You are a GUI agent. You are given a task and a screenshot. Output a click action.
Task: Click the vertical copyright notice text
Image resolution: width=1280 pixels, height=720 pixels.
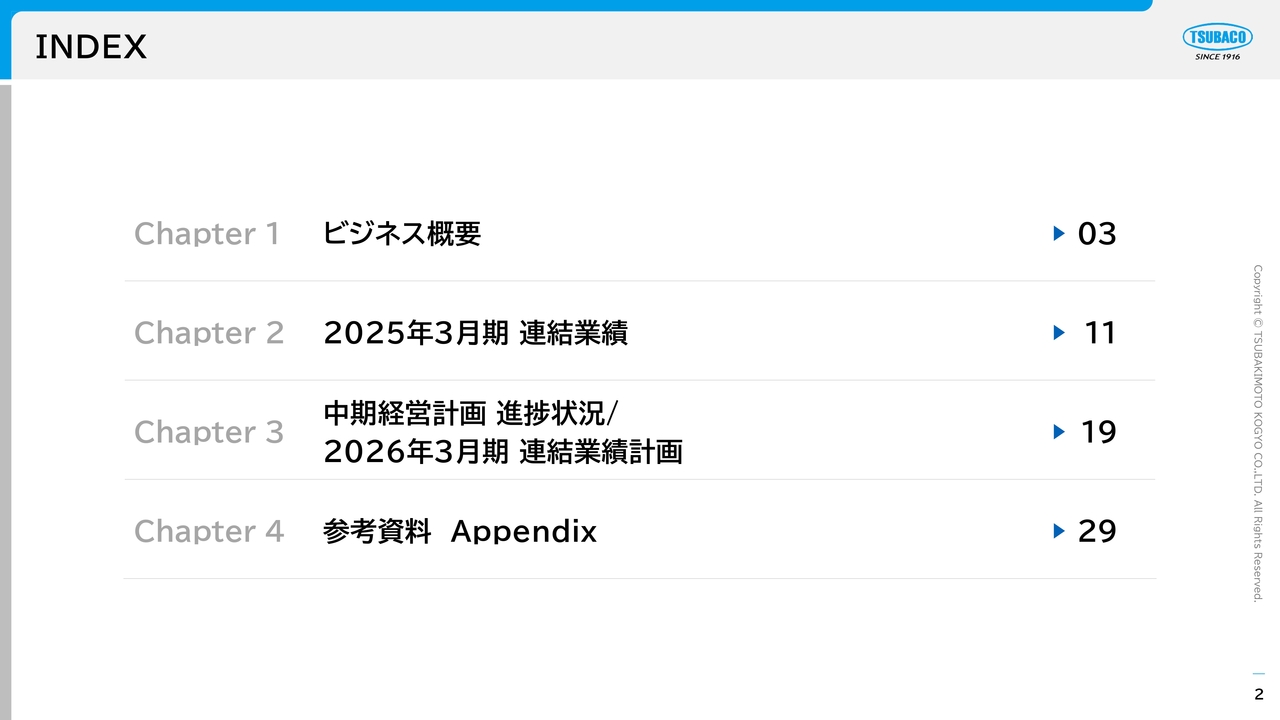coord(1258,433)
